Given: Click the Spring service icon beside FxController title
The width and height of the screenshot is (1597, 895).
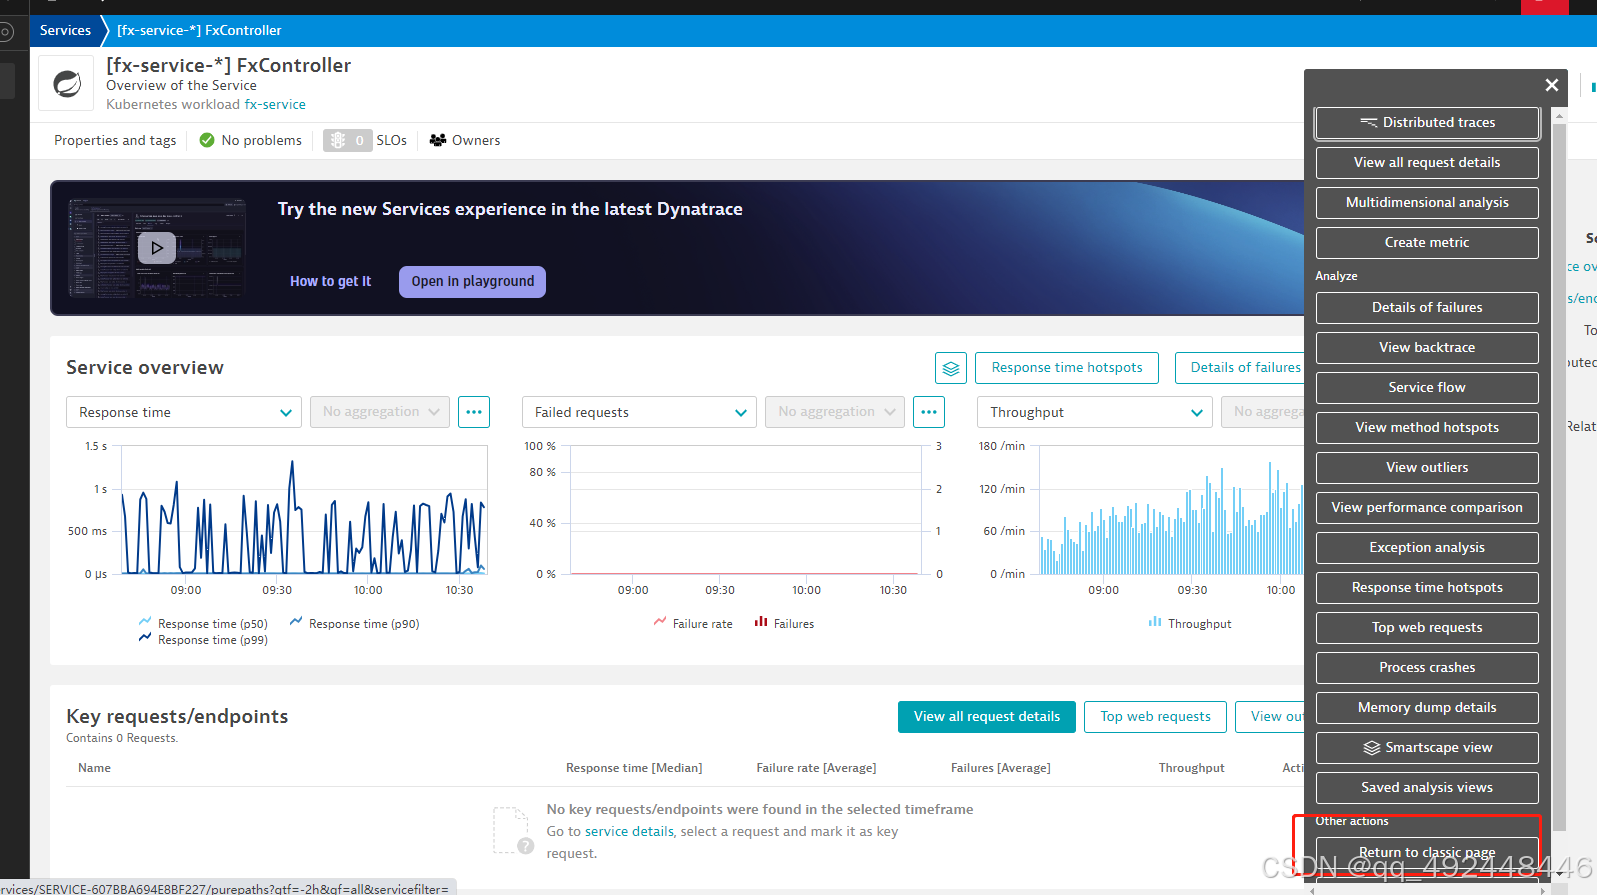Looking at the screenshot, I should pyautogui.click(x=66, y=83).
